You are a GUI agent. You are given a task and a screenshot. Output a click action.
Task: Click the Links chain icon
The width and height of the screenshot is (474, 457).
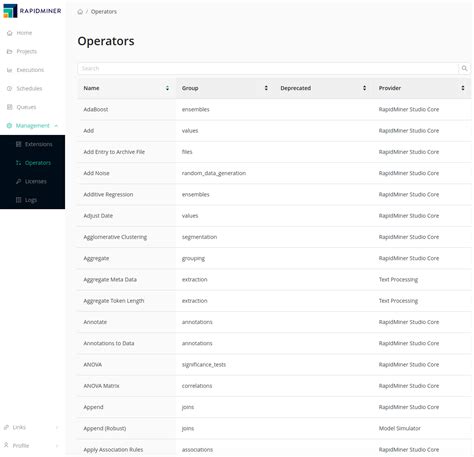(6, 427)
